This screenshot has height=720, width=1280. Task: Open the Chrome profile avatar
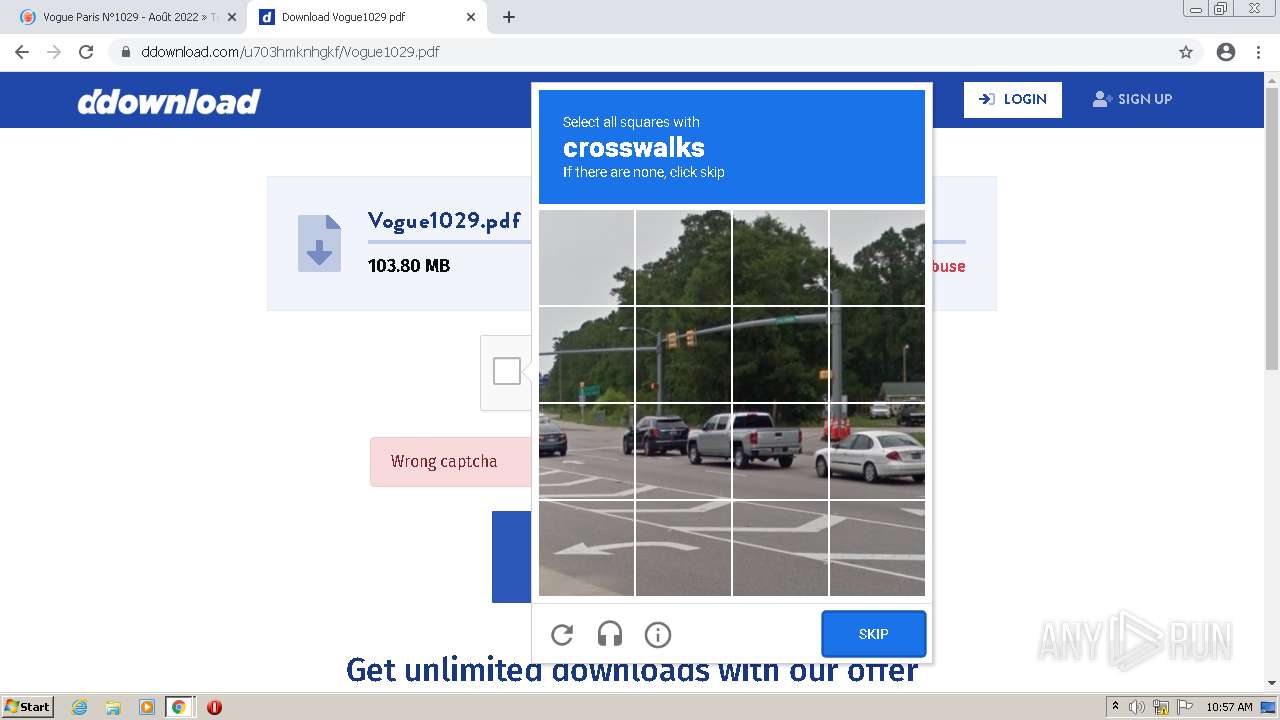[x=1226, y=52]
